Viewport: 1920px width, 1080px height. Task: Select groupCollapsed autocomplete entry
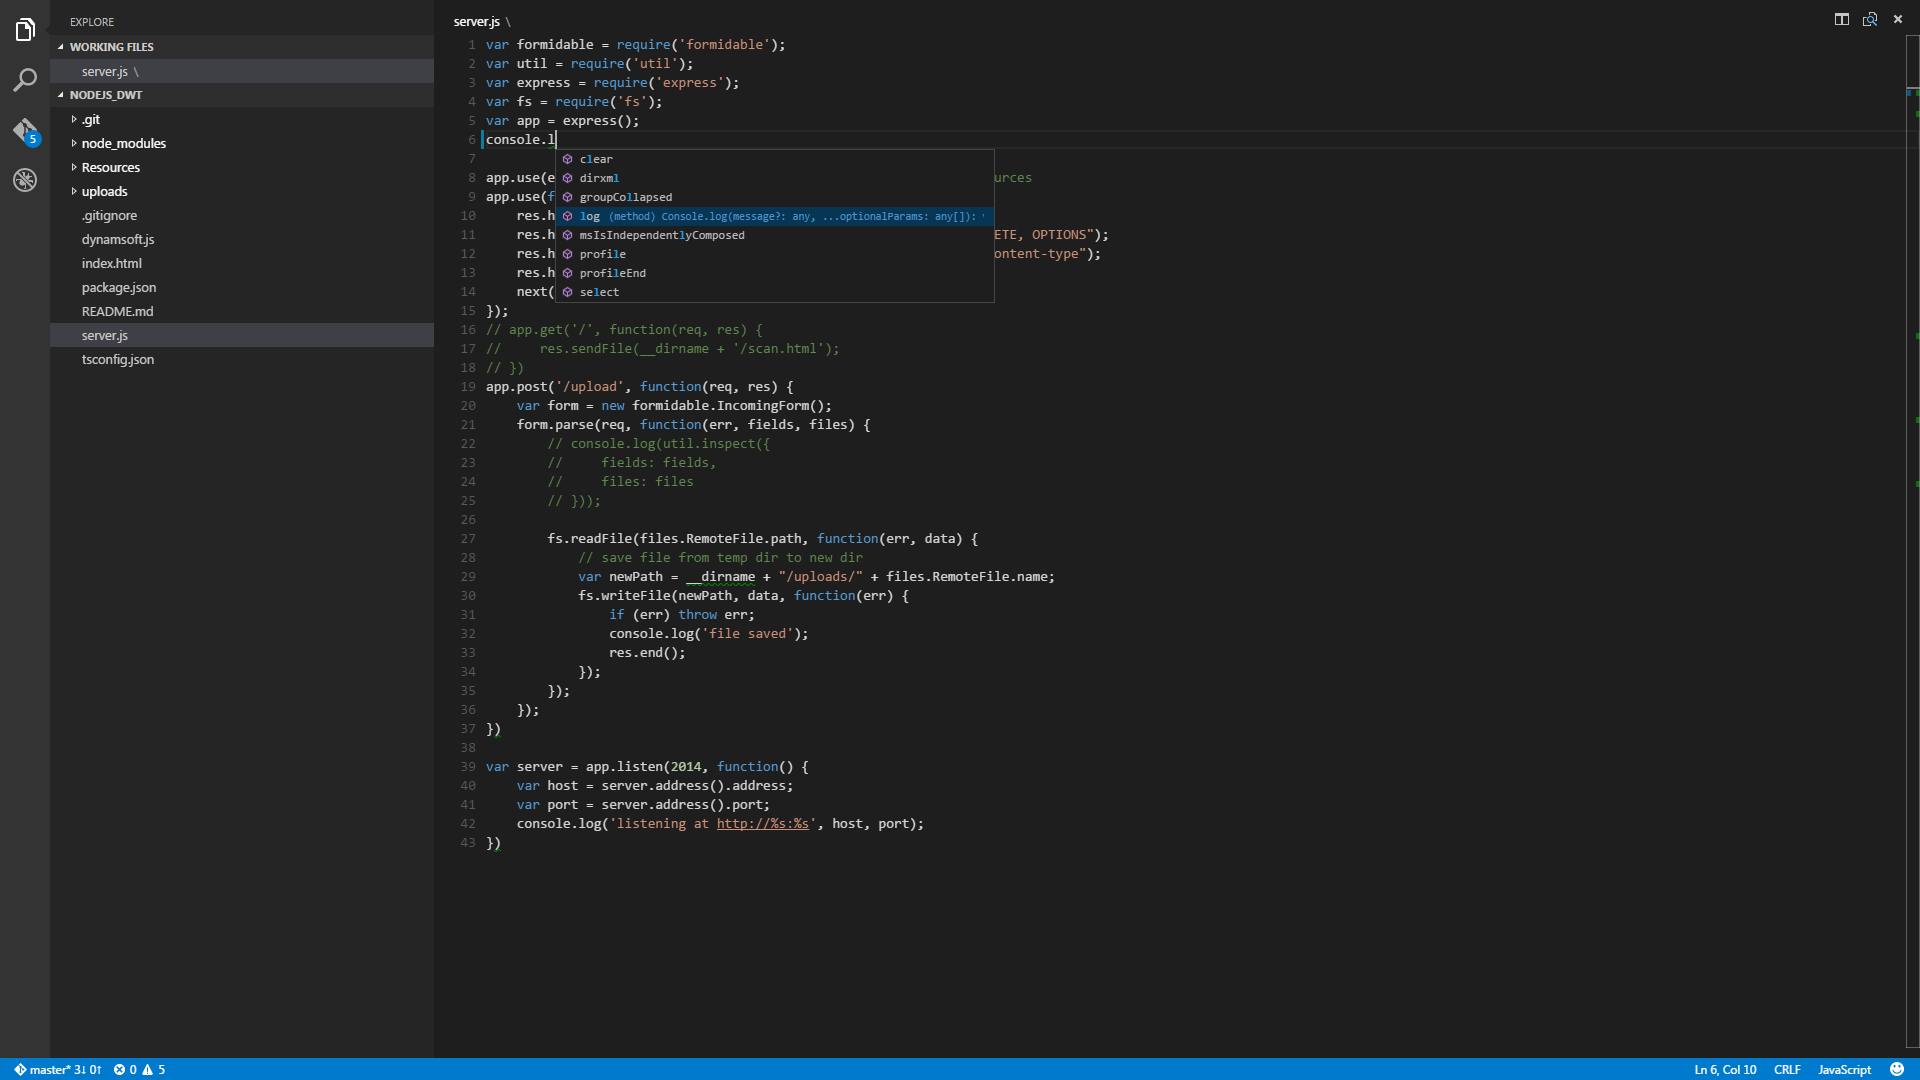(x=625, y=197)
